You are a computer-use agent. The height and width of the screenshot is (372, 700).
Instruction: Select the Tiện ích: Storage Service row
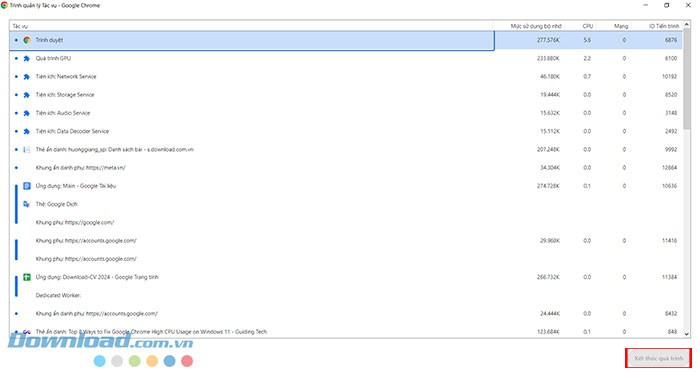[346, 95]
